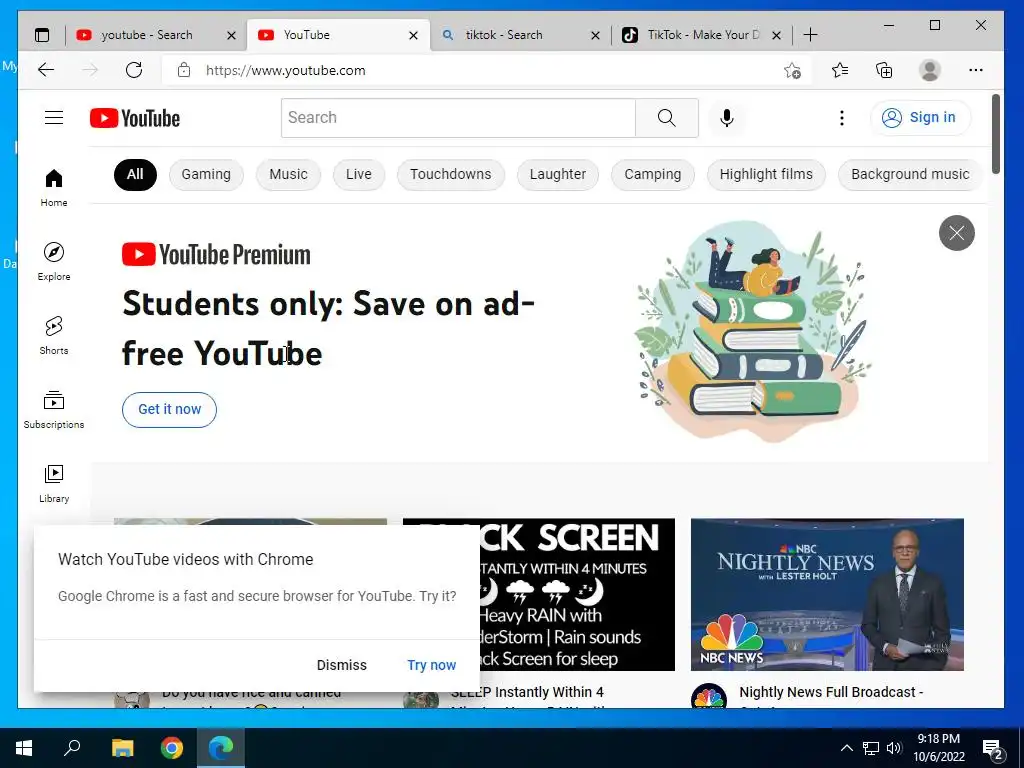
Task: Select the Music filter chip
Action: (288, 174)
